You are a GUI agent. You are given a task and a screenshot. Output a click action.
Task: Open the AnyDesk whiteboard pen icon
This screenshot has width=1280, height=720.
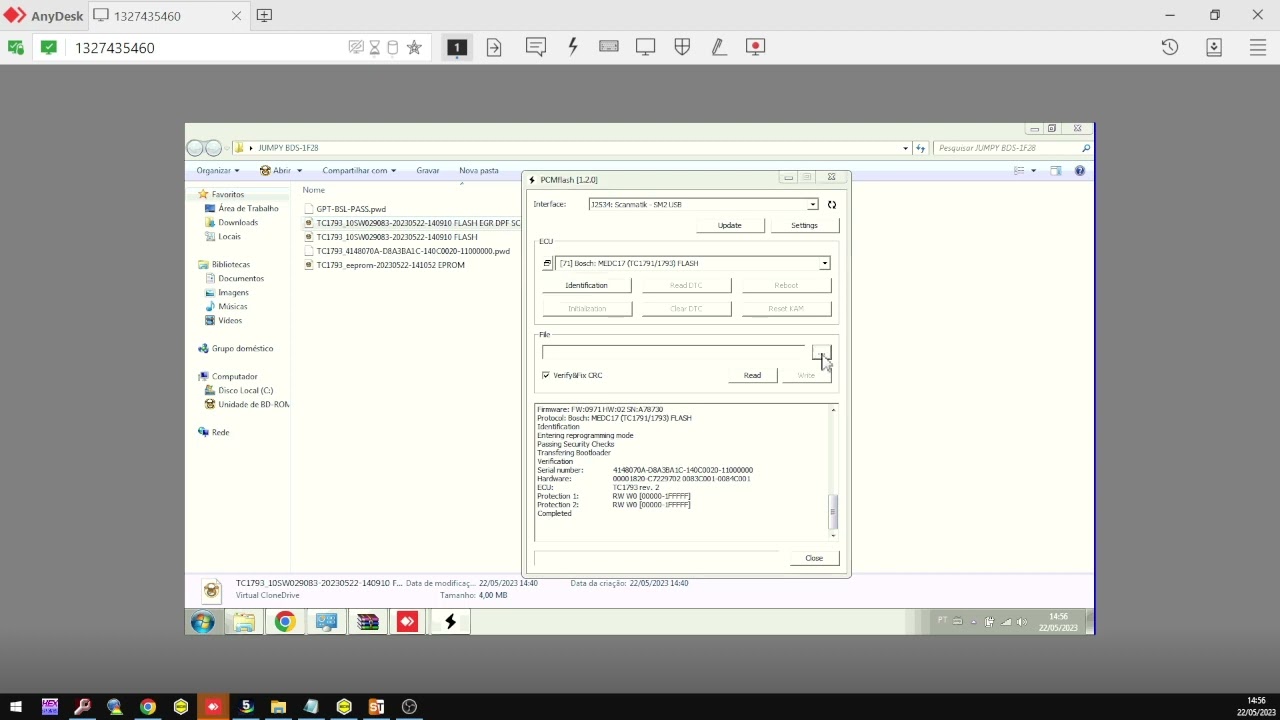point(719,47)
